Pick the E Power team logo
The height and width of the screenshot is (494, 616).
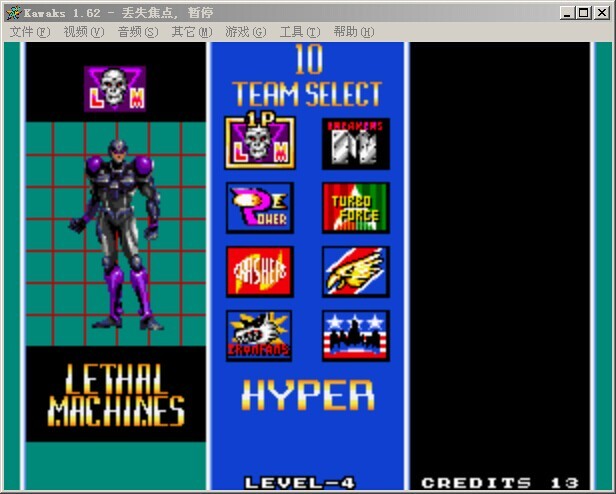(260, 208)
